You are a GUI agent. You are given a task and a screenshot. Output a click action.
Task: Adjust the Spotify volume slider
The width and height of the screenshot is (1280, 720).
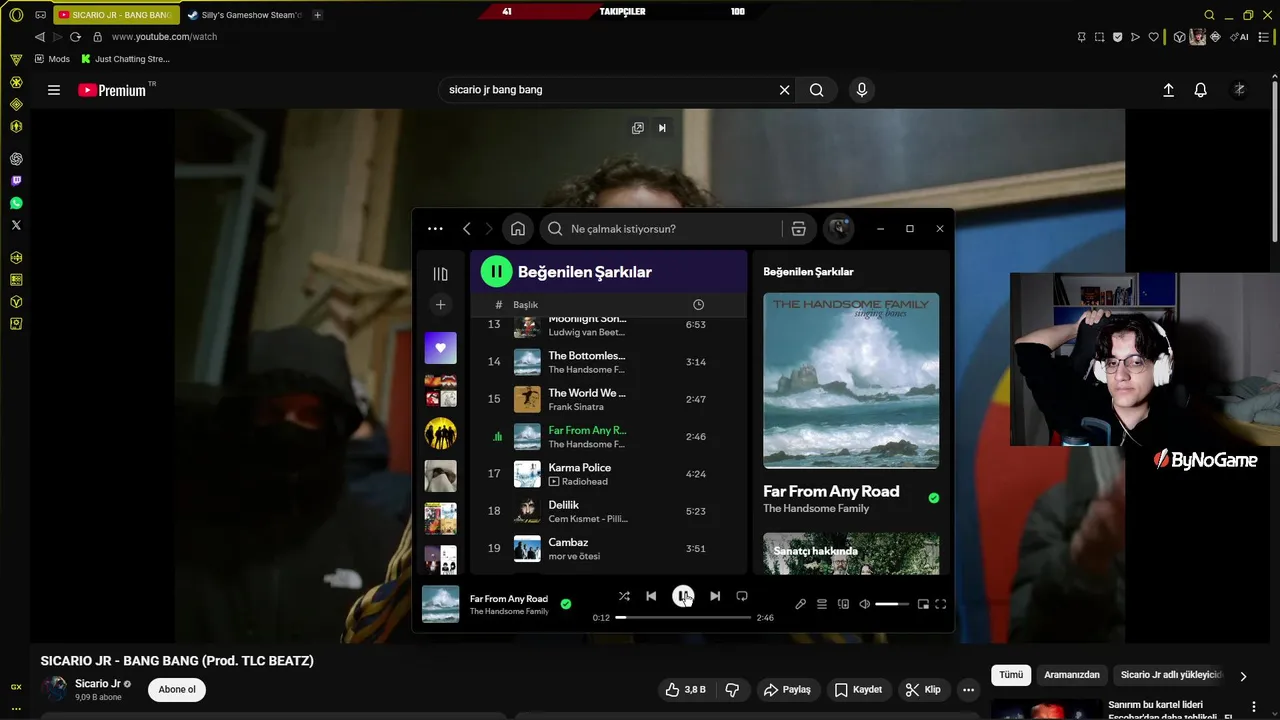pyautogui.click(x=892, y=604)
